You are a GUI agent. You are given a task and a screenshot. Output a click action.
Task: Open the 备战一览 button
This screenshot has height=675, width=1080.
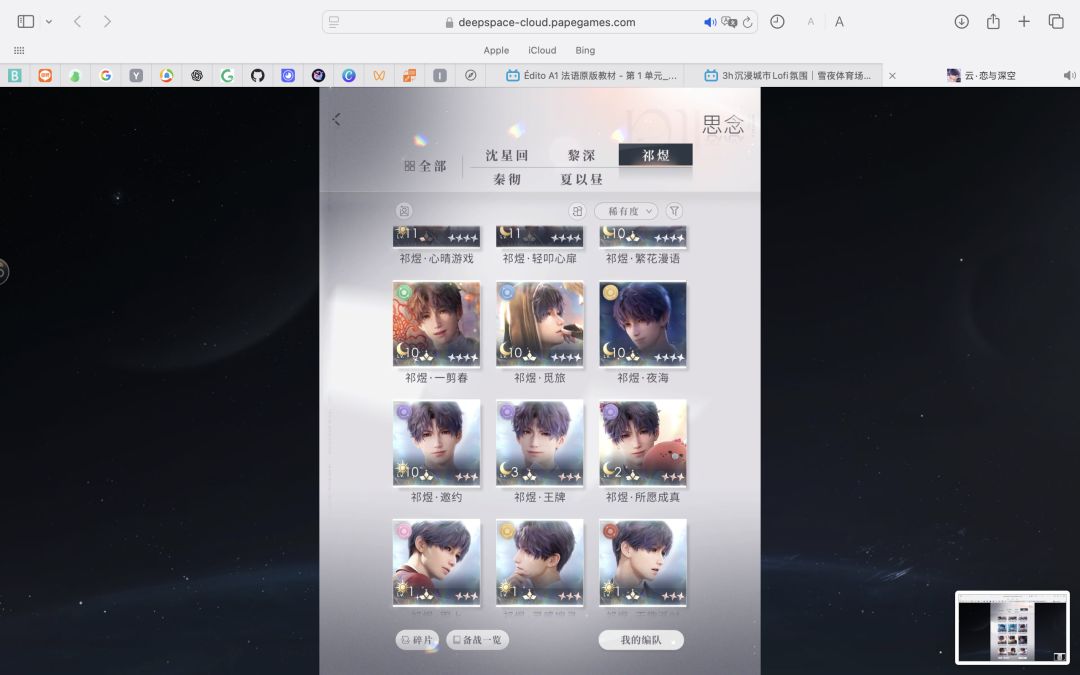pos(478,640)
